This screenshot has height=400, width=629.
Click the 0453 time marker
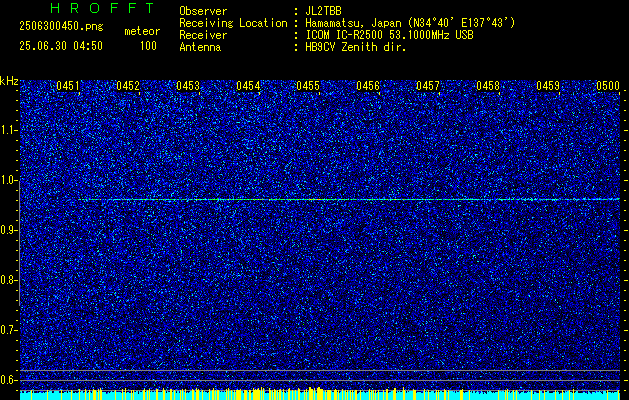[188, 85]
